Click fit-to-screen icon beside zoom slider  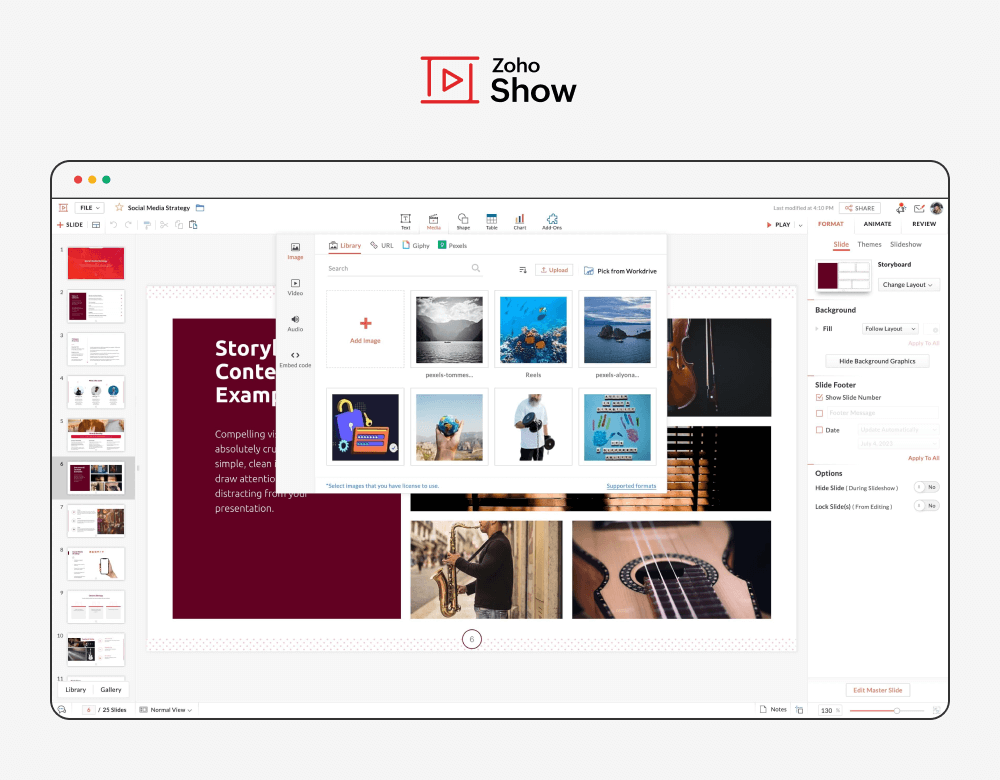(936, 710)
